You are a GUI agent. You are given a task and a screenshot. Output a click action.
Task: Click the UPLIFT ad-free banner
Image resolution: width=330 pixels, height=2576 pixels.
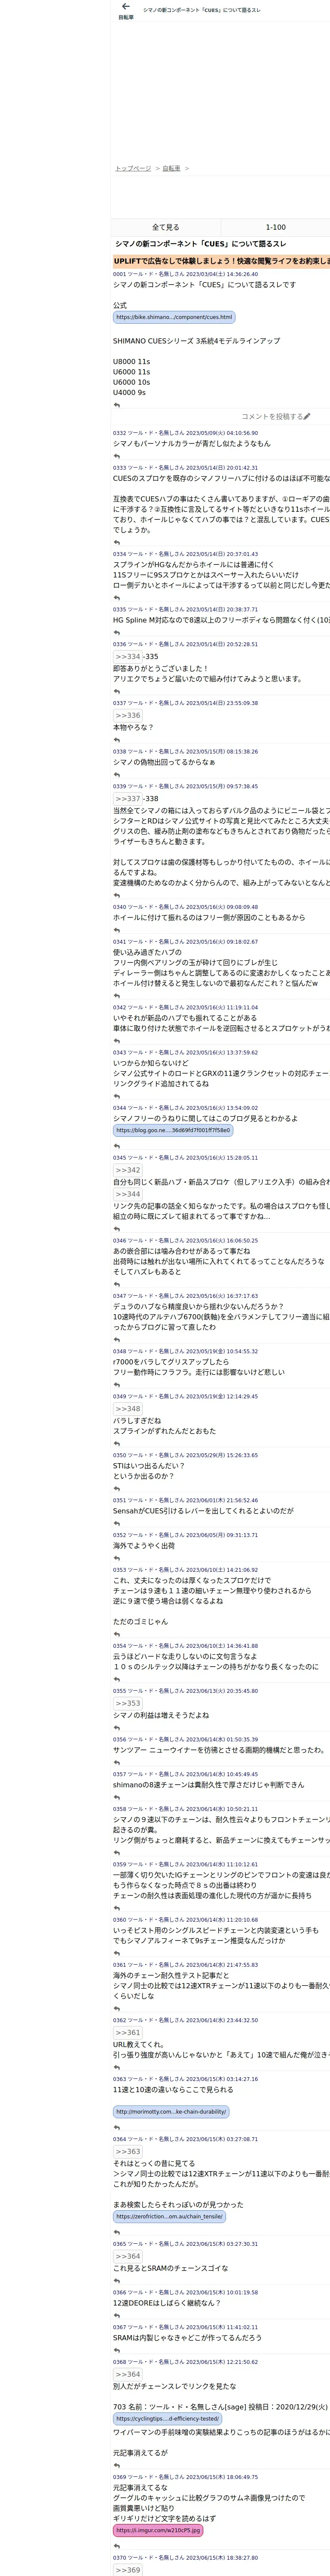[221, 261]
